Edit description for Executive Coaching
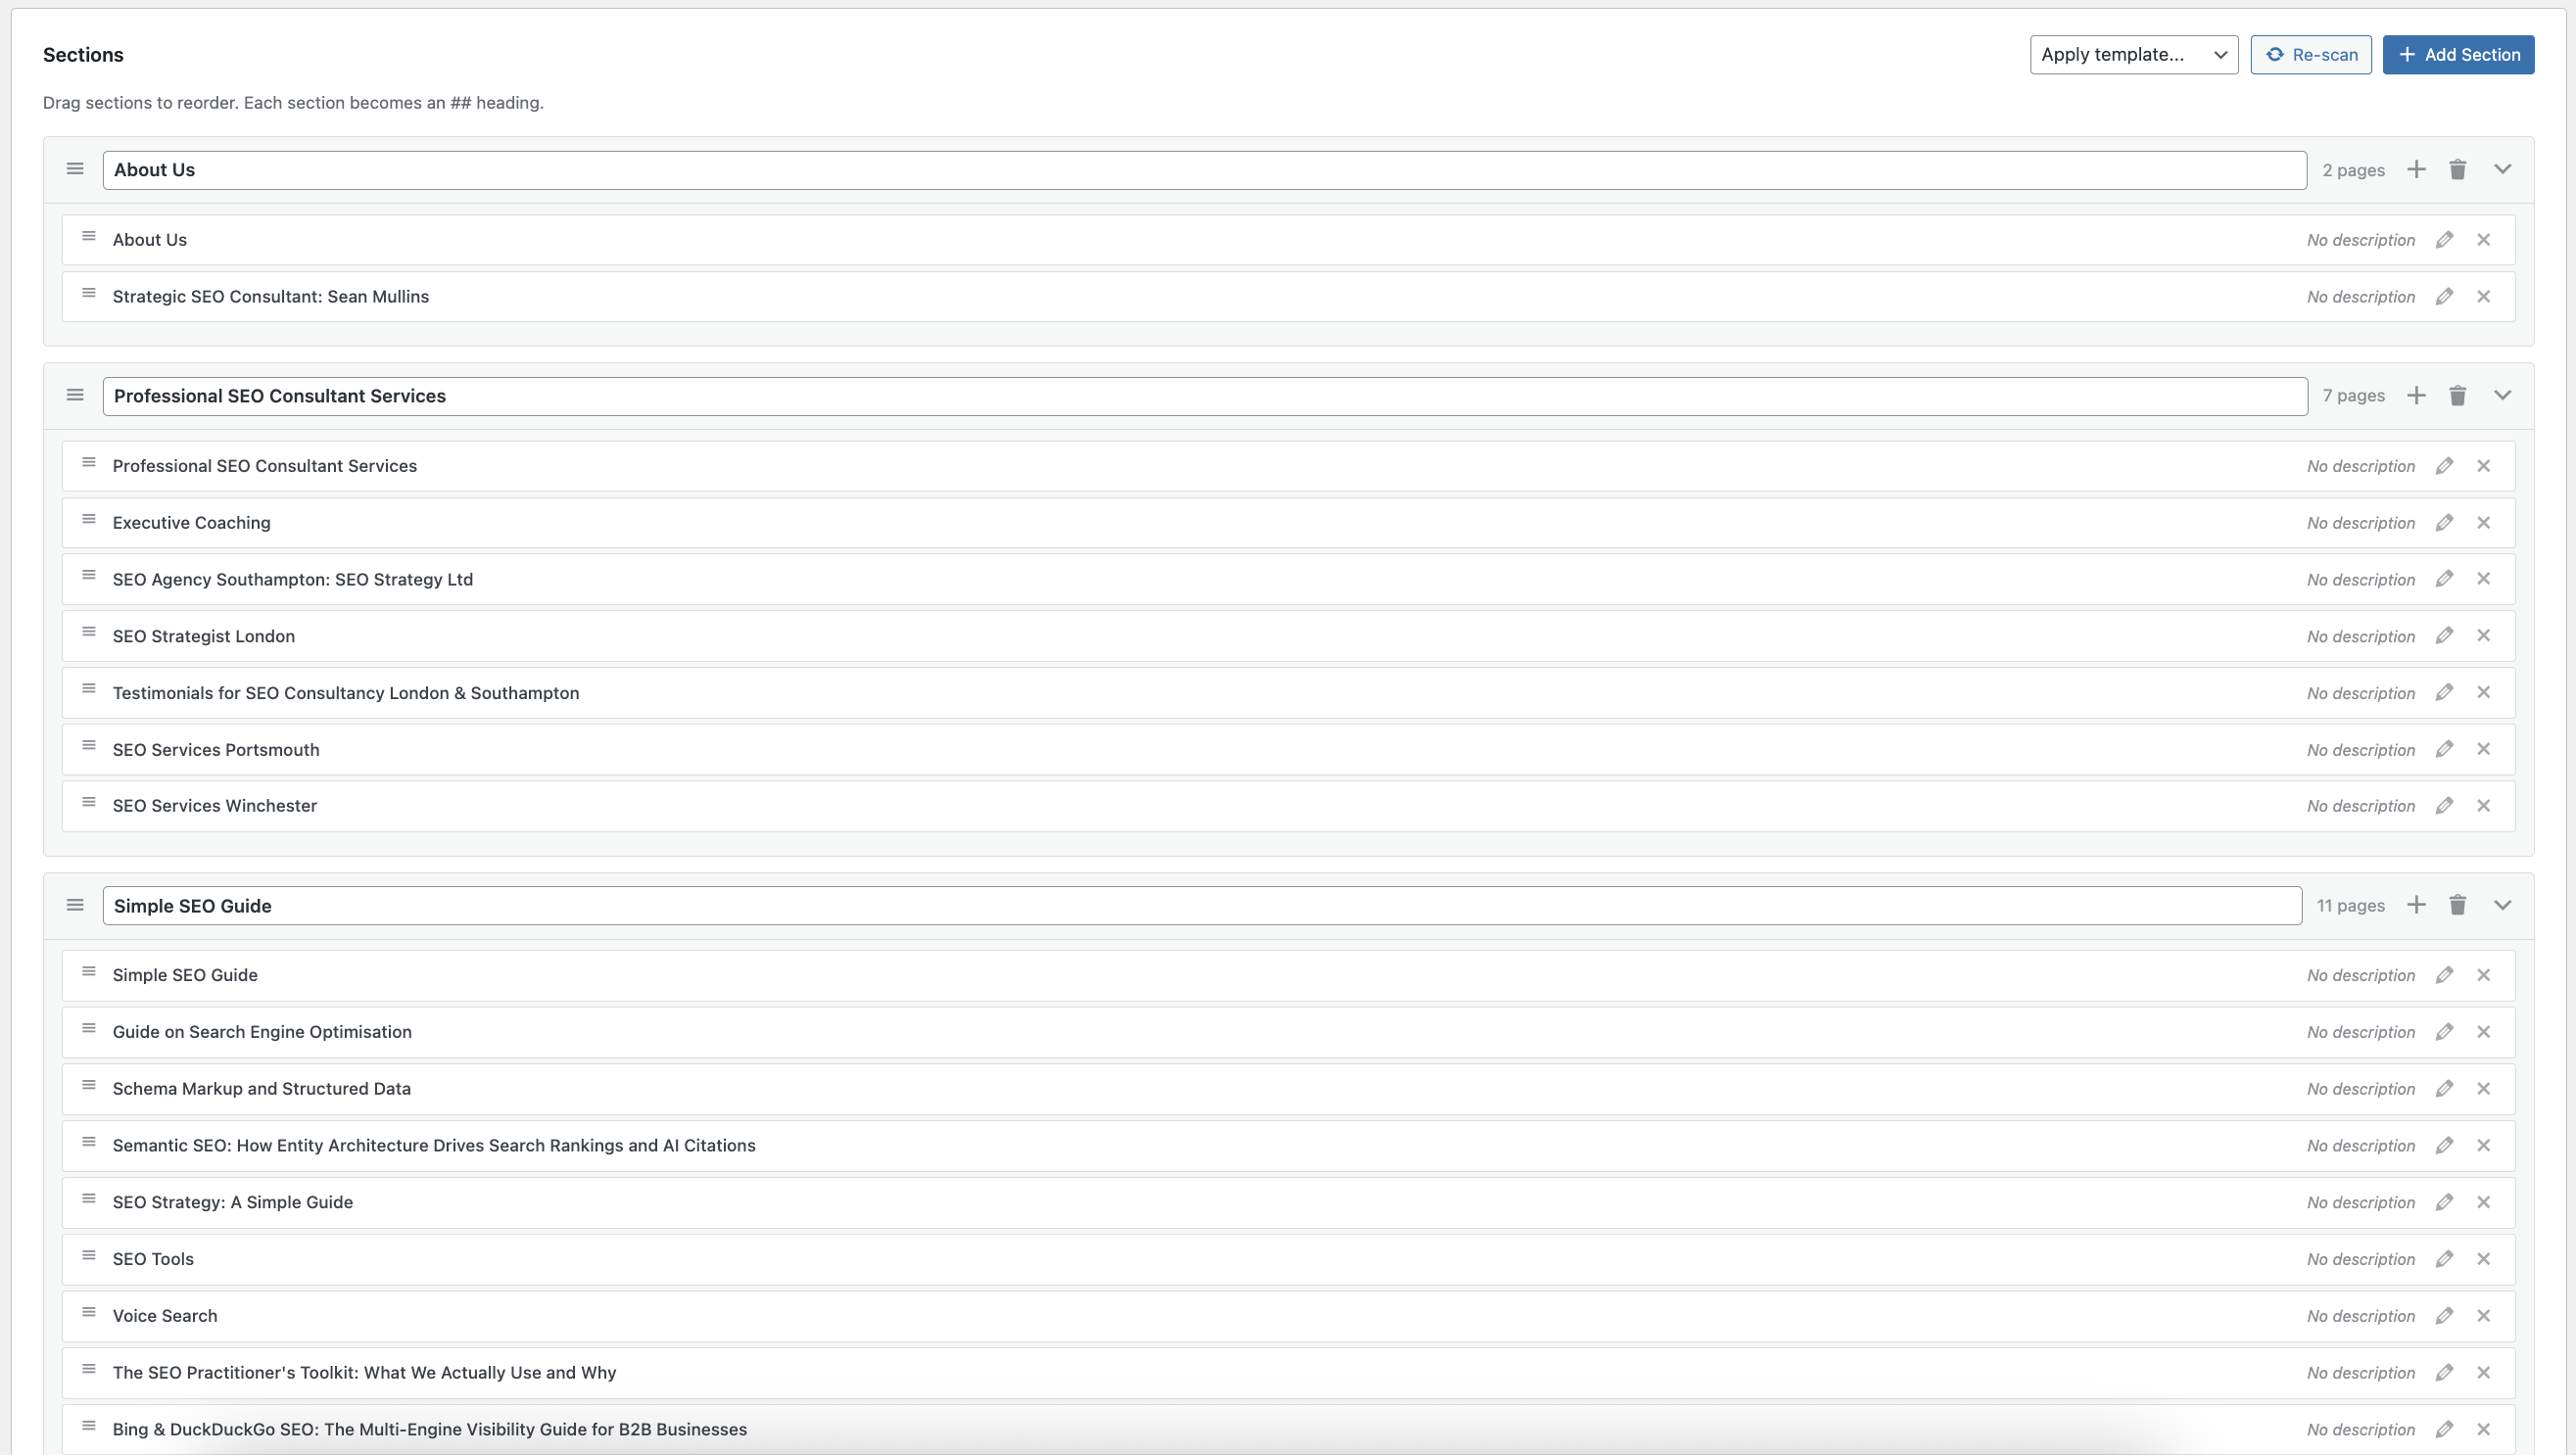 coord(2446,522)
